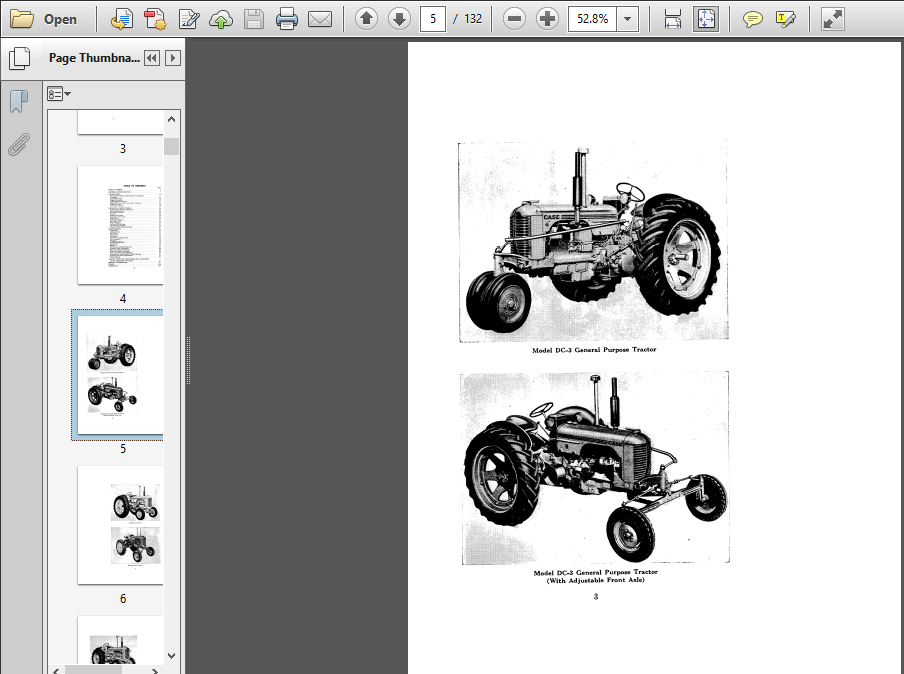This screenshot has height=674, width=904.
Task: Zoom out with the minus button
Action: pyautogui.click(x=514, y=19)
